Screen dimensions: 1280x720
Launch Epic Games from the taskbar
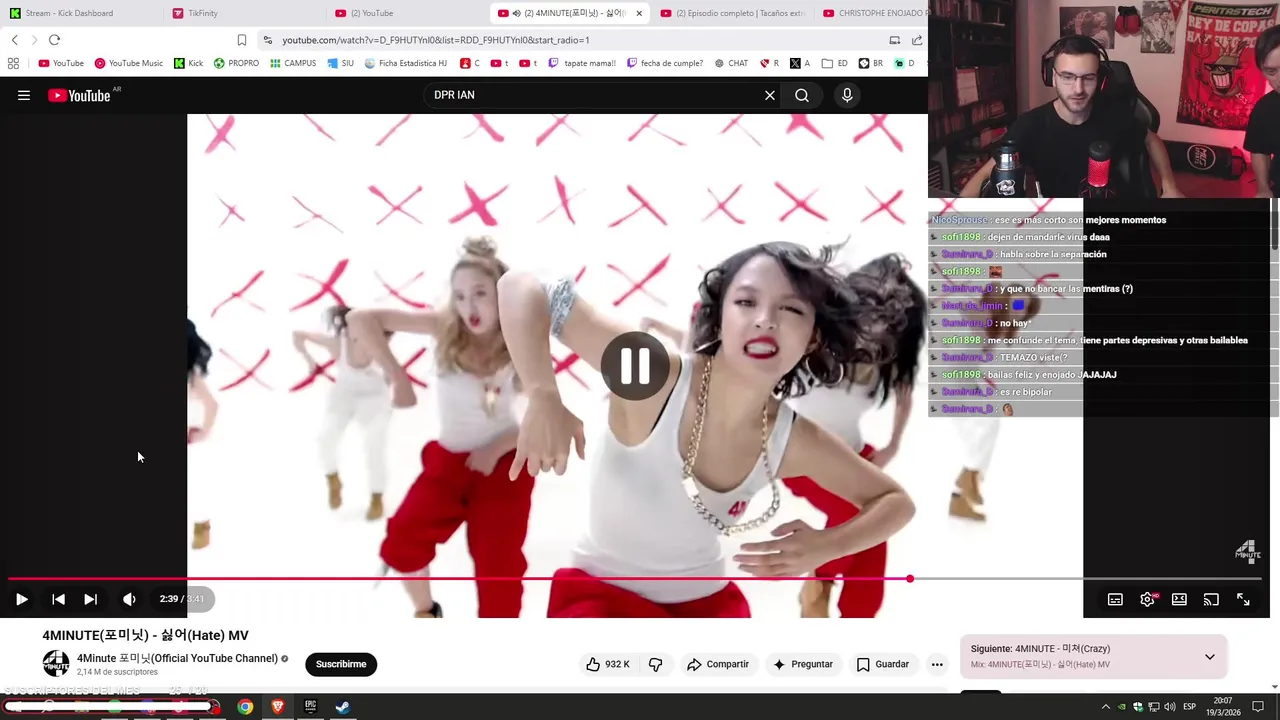[310, 707]
